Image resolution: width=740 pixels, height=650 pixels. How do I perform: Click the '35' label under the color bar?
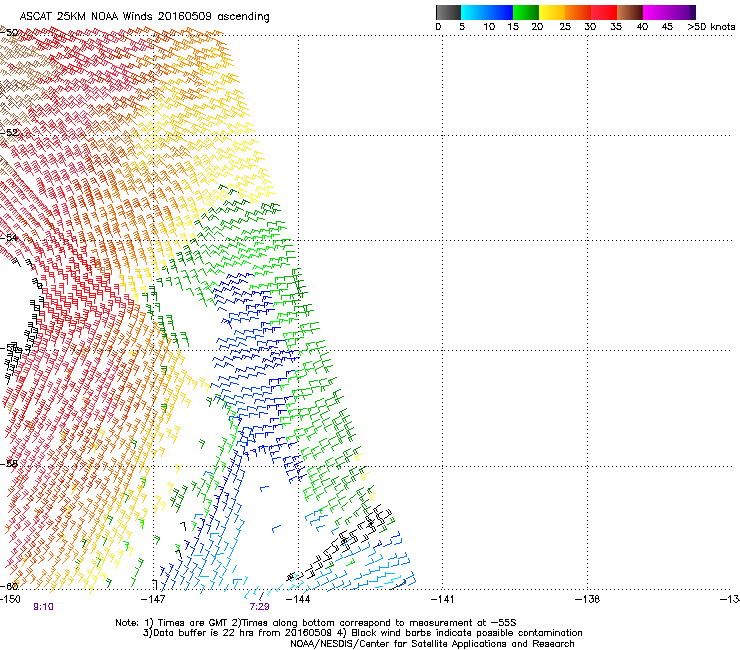(x=616, y=27)
